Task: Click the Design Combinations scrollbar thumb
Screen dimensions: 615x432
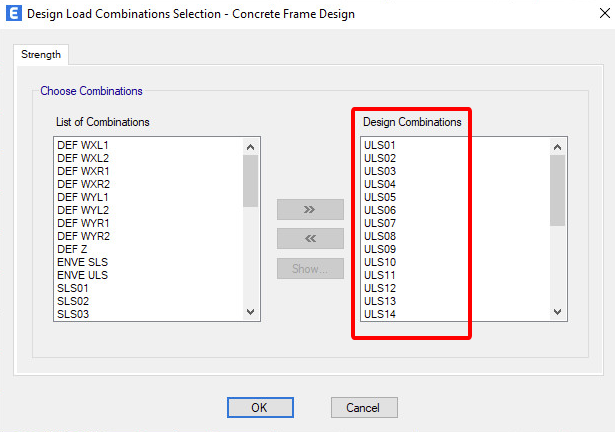Action: 557,188
